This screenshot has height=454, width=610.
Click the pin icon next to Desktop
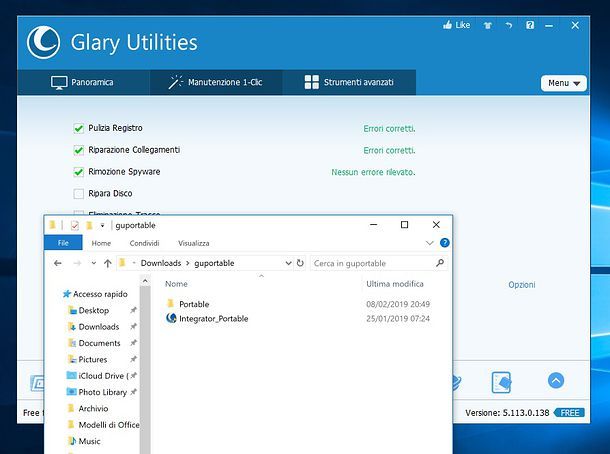click(x=133, y=310)
